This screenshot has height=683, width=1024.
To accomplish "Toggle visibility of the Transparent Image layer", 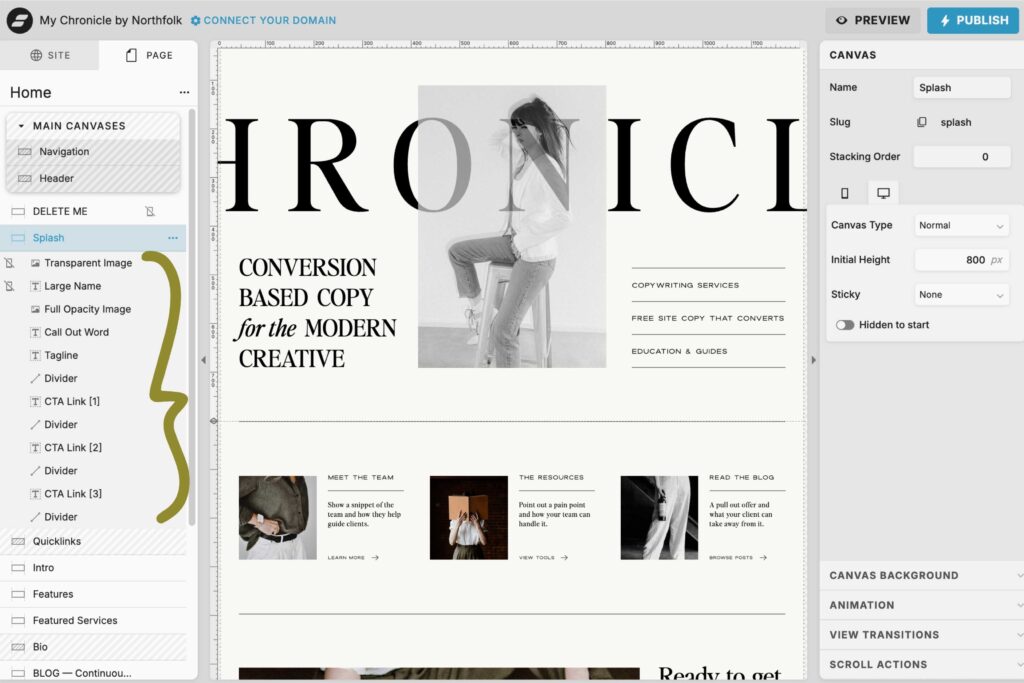I will point(9,263).
